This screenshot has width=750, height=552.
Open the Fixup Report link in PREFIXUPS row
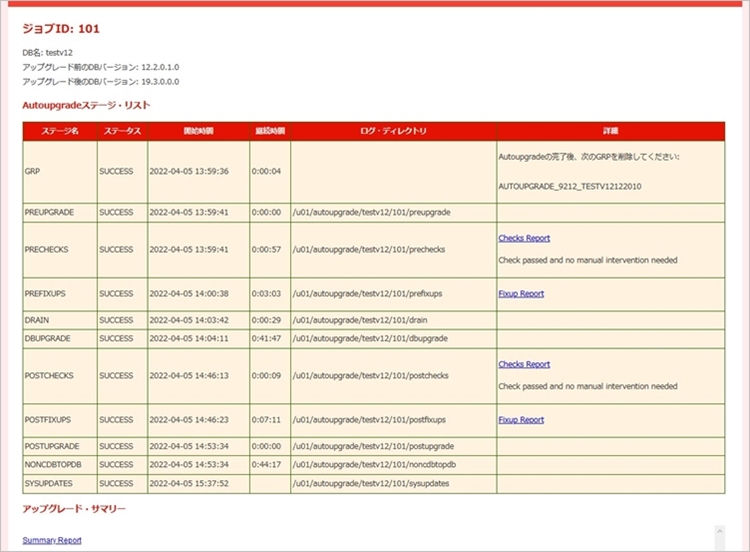[521, 294]
